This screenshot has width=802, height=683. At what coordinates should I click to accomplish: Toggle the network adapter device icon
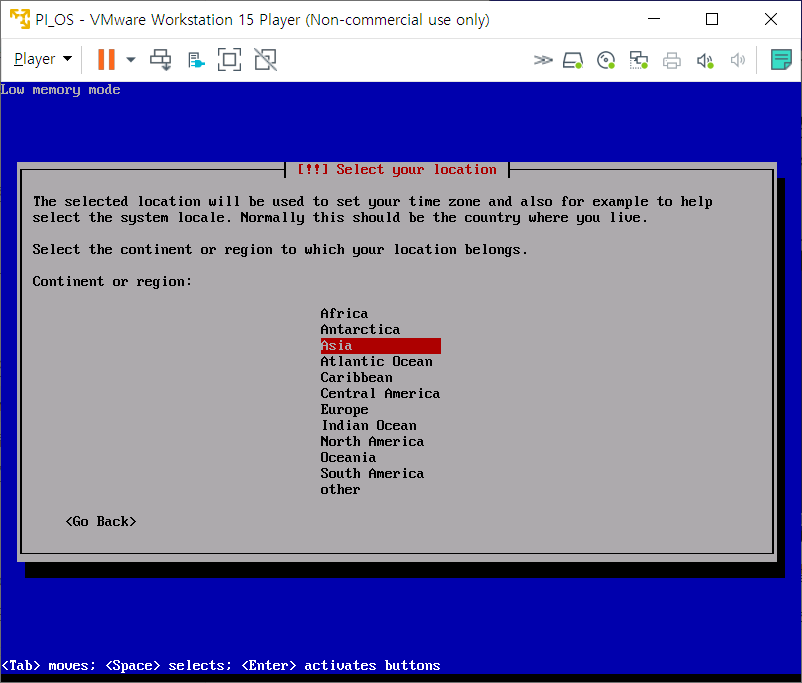click(639, 60)
